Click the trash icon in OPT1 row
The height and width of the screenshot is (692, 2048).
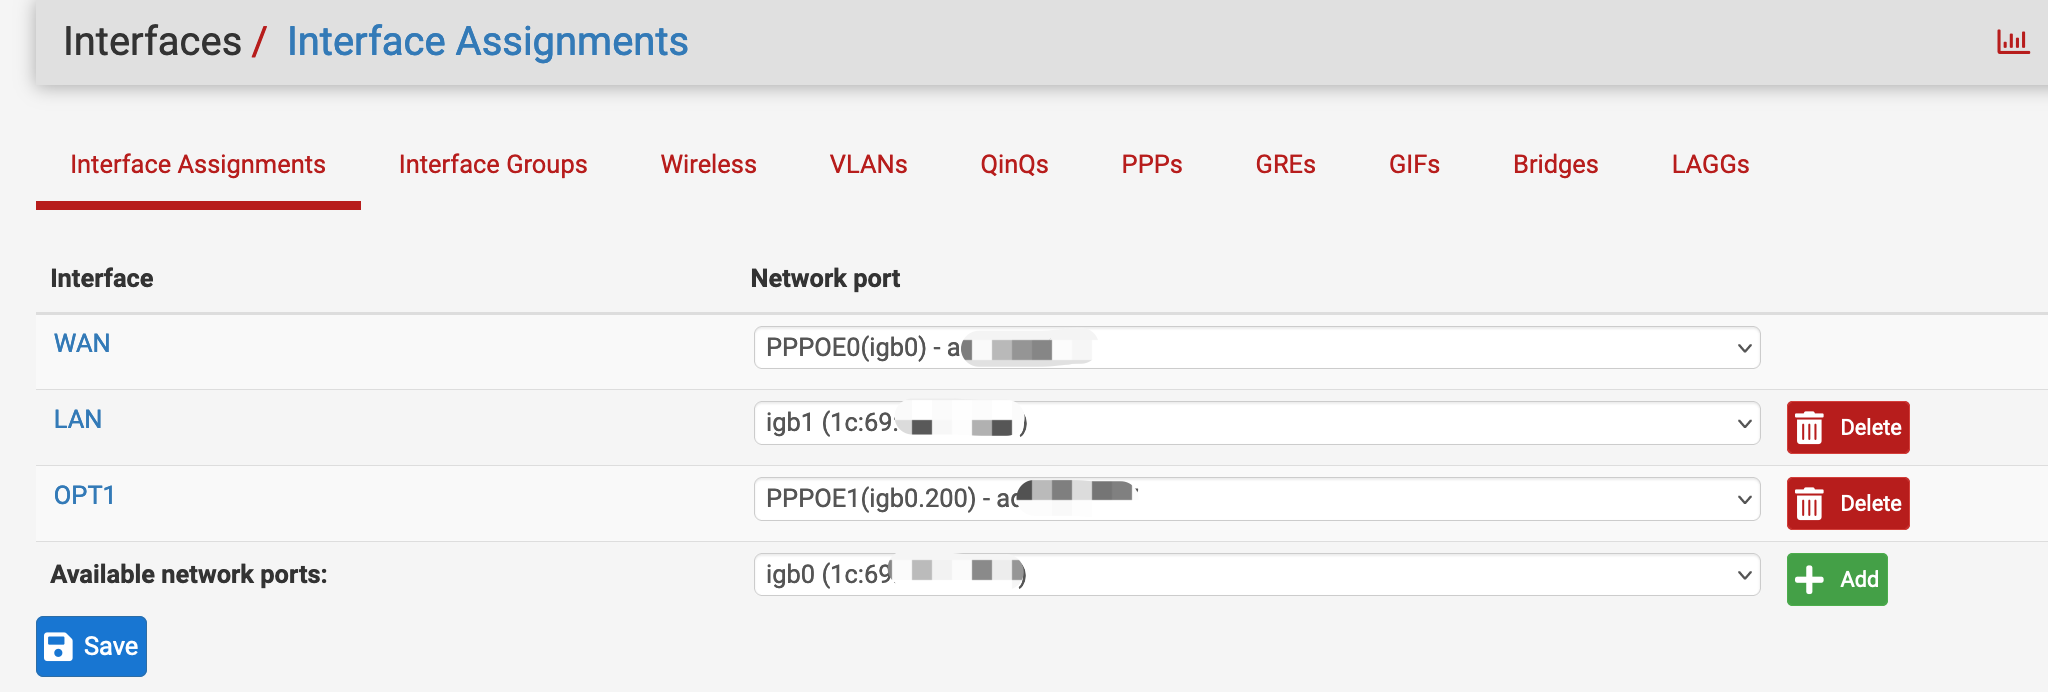point(1809,504)
